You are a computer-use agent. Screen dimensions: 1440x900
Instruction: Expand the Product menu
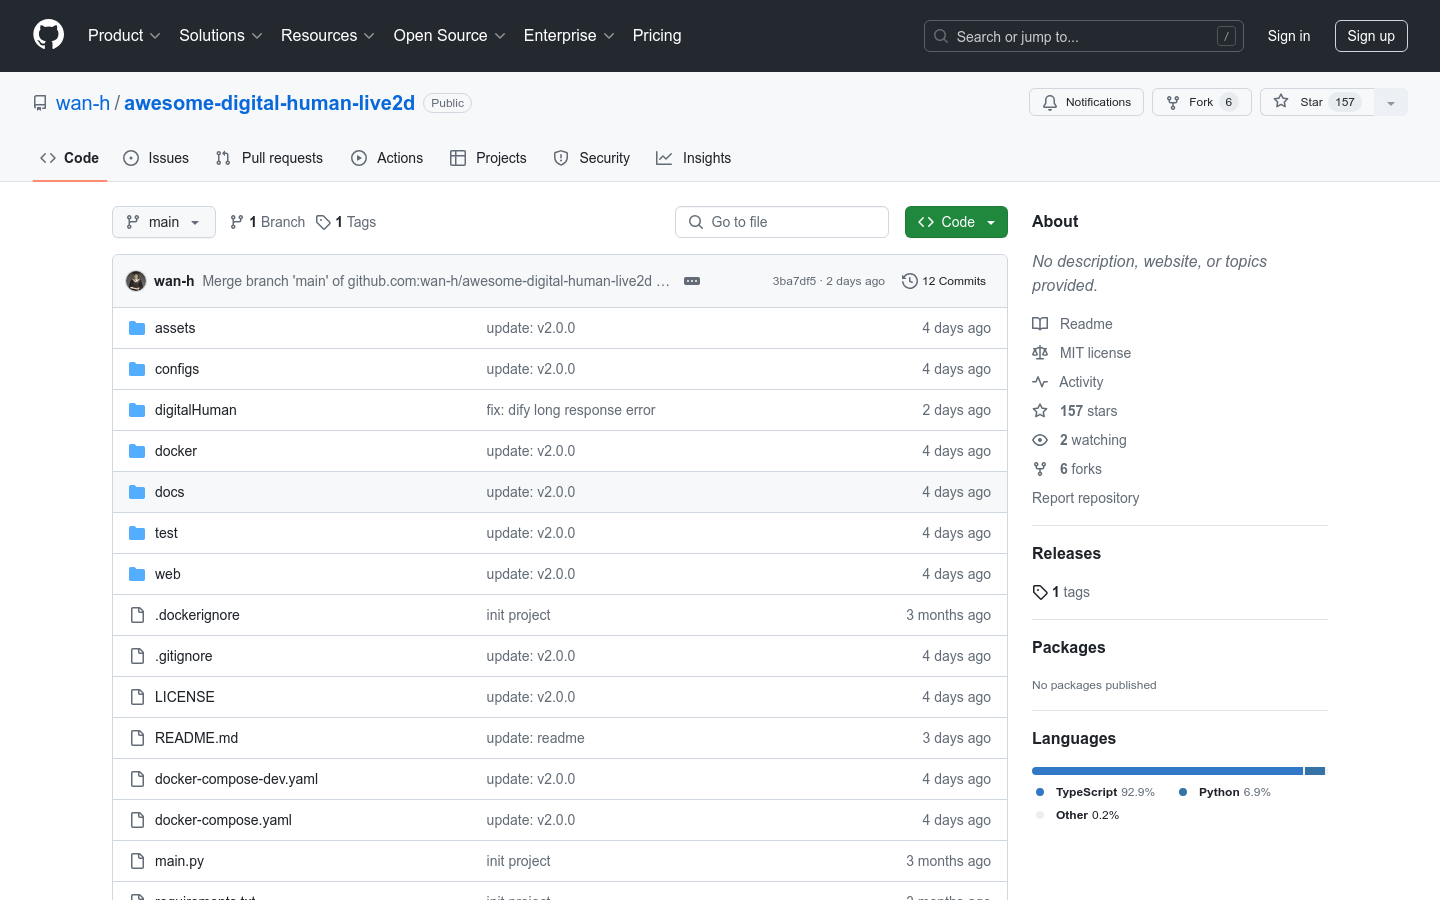(124, 35)
